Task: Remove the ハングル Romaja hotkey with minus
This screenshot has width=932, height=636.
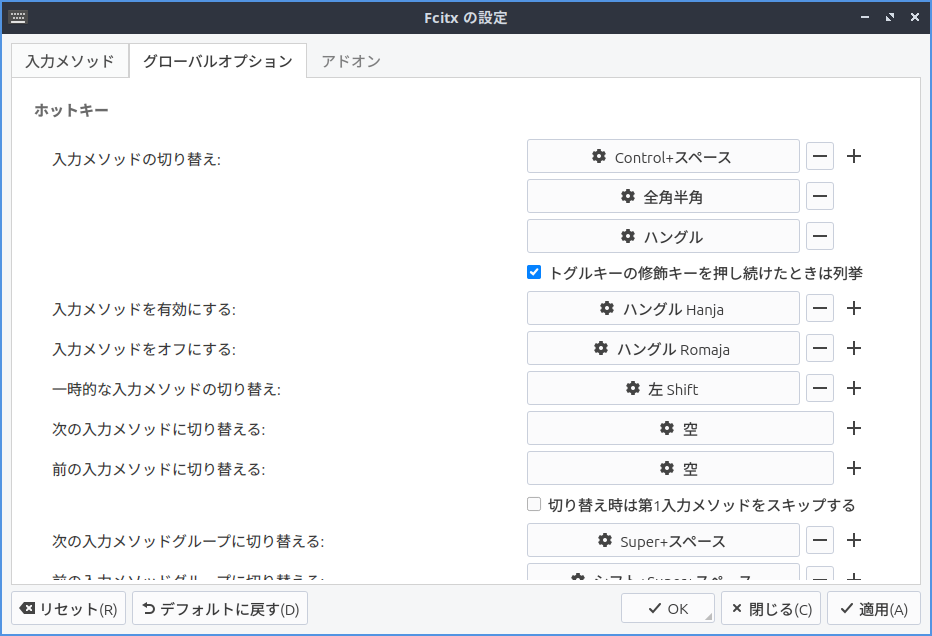Action: pyautogui.click(x=820, y=348)
